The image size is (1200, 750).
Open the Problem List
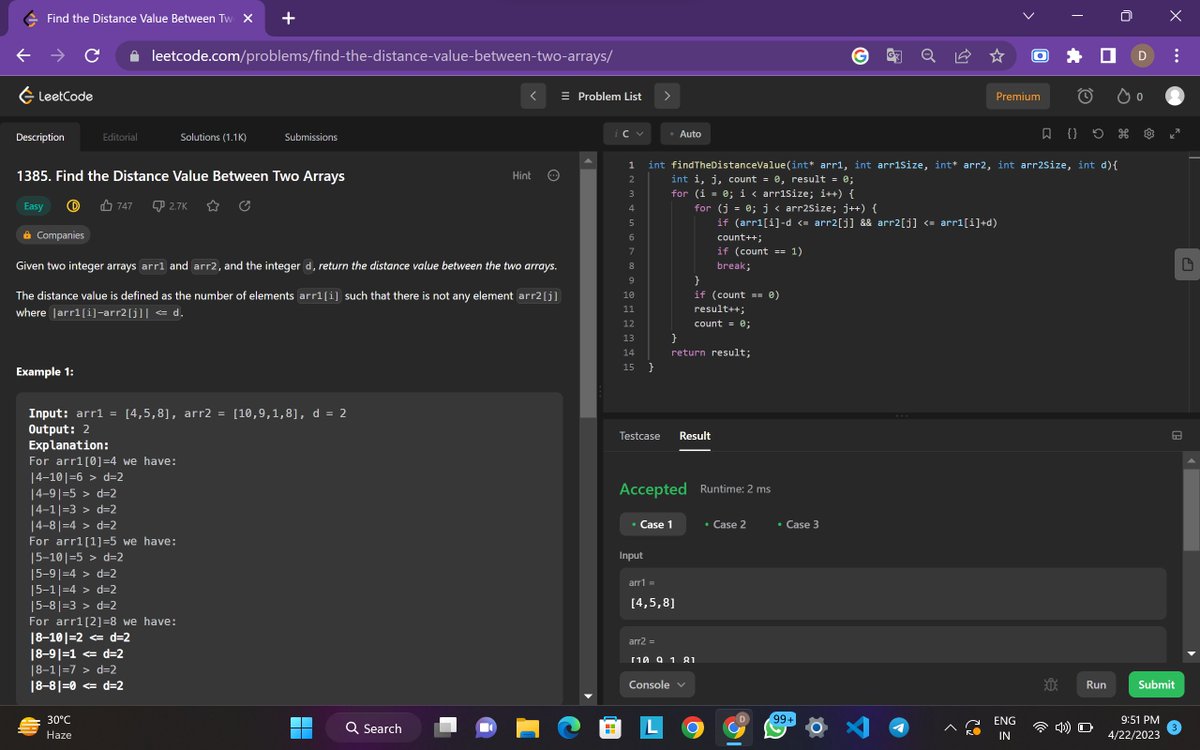click(x=601, y=96)
